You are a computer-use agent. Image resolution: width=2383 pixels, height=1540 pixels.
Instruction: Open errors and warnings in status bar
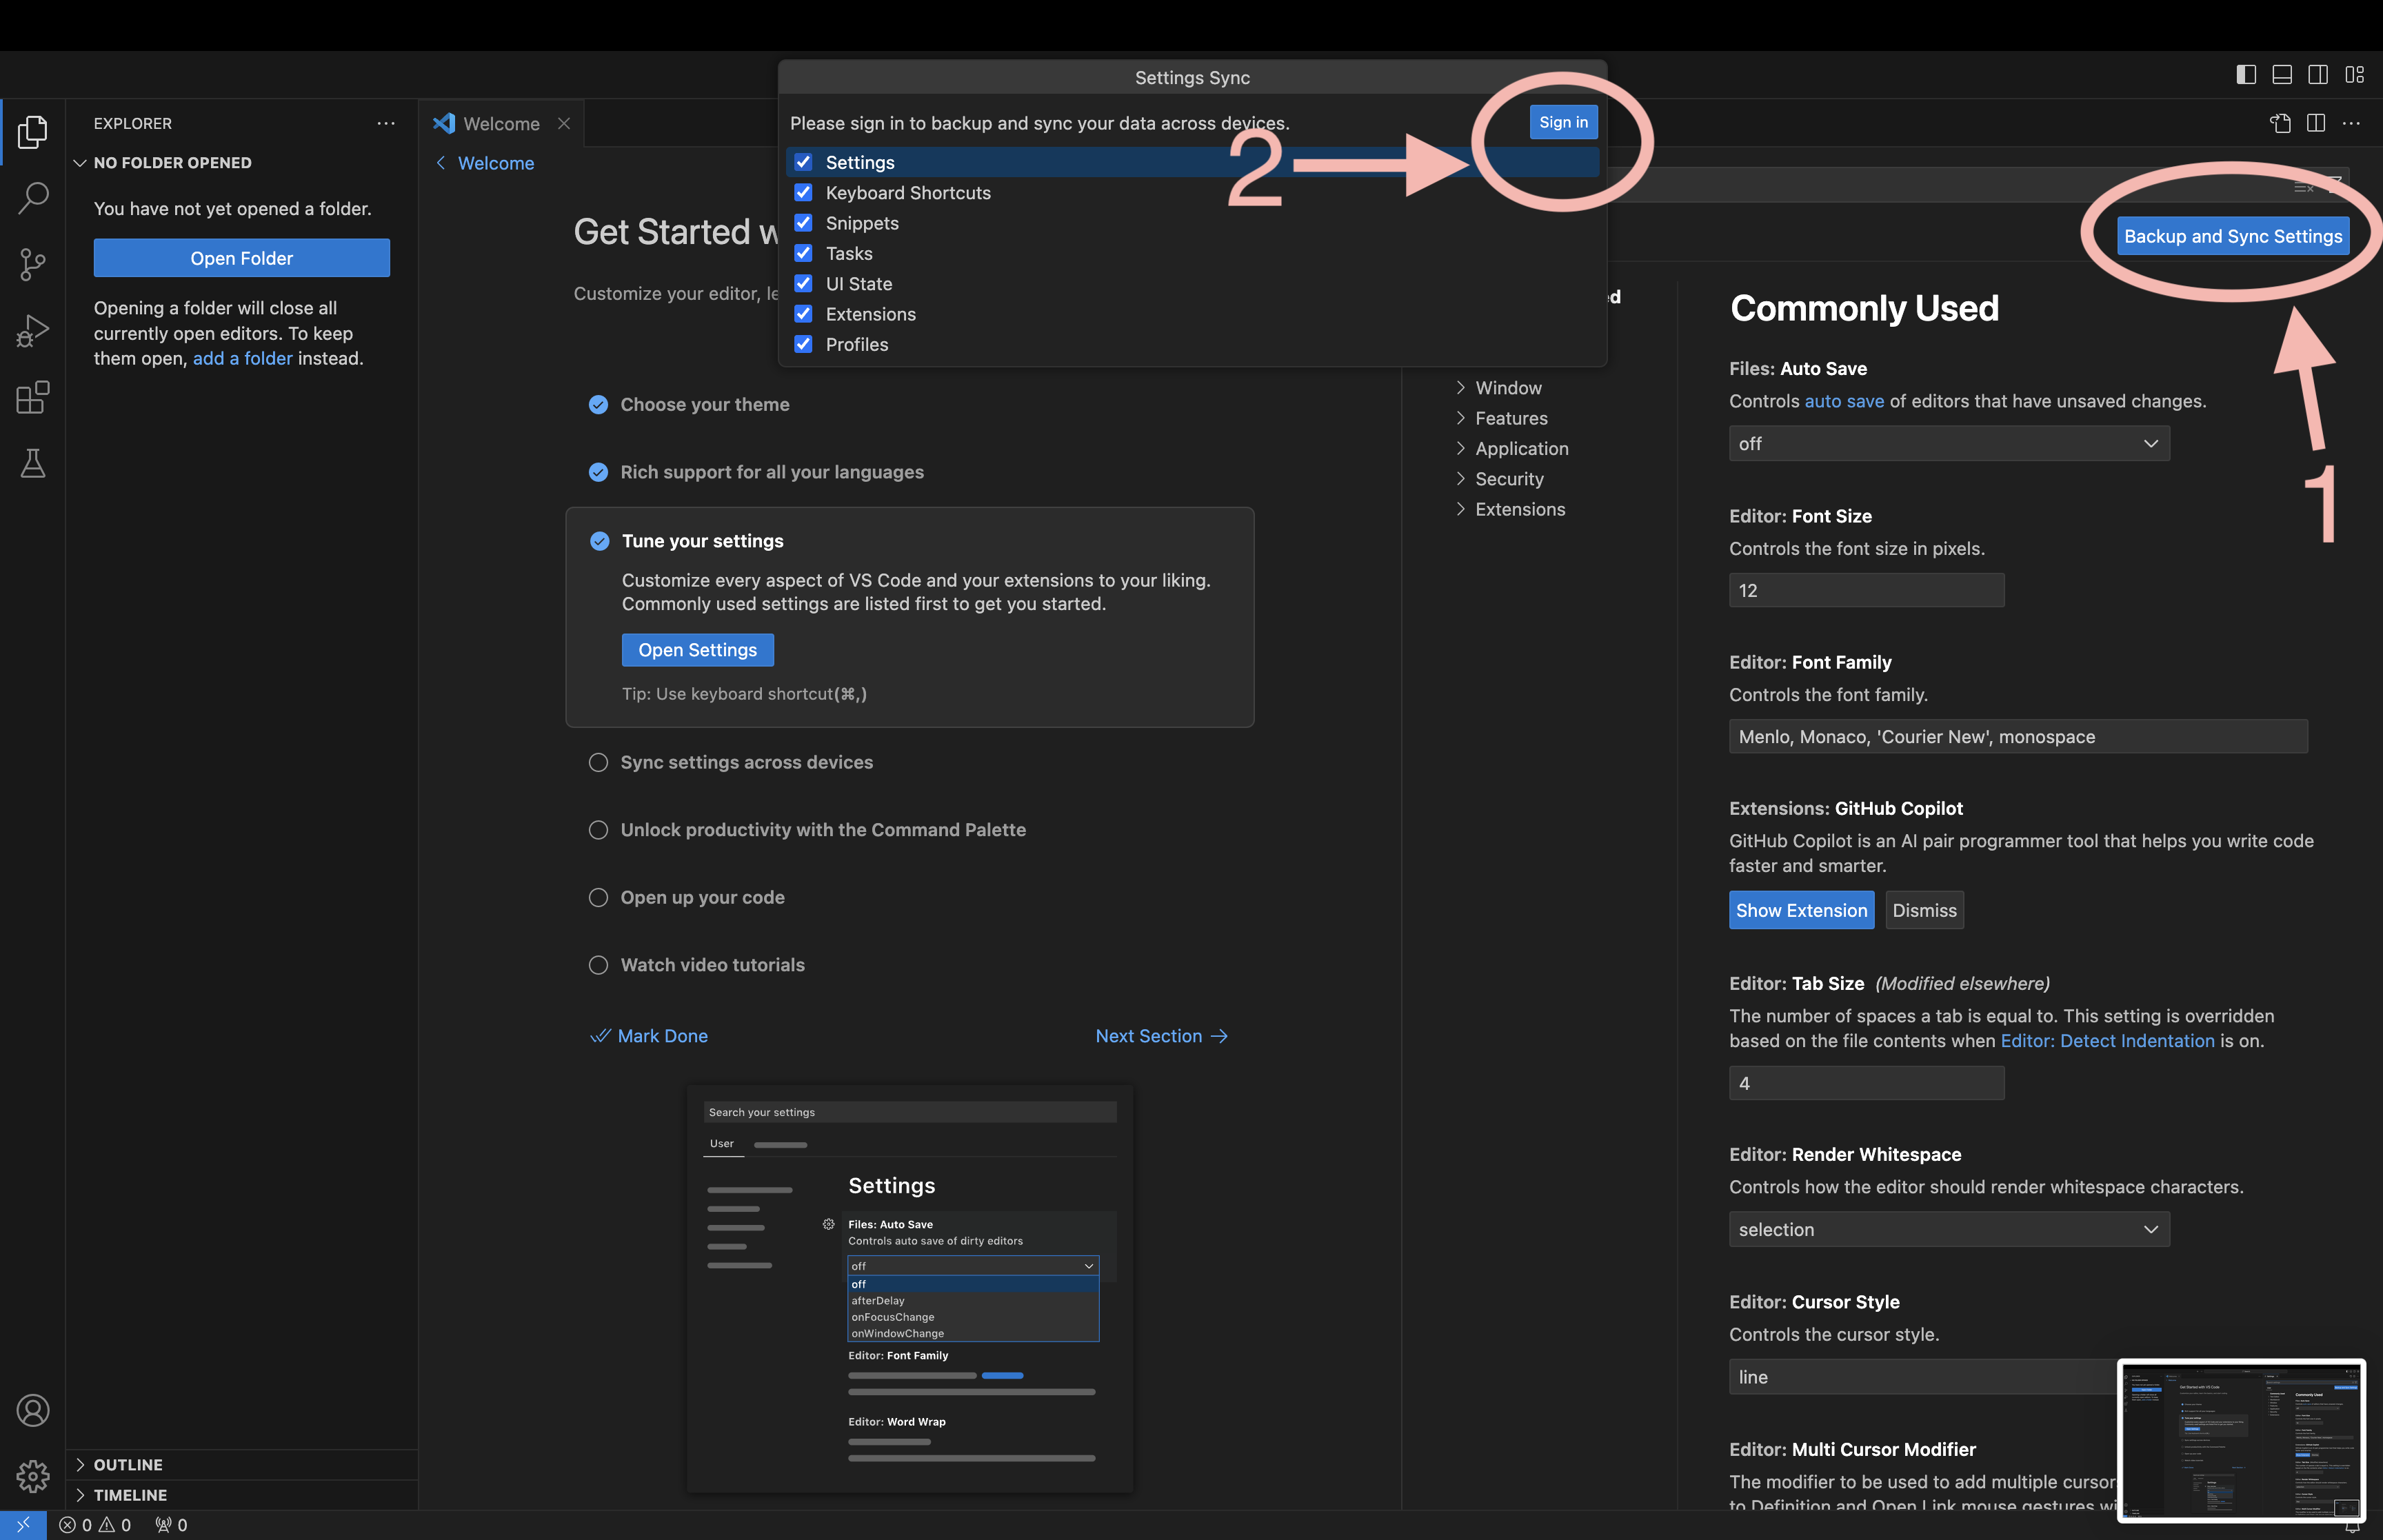click(95, 1525)
